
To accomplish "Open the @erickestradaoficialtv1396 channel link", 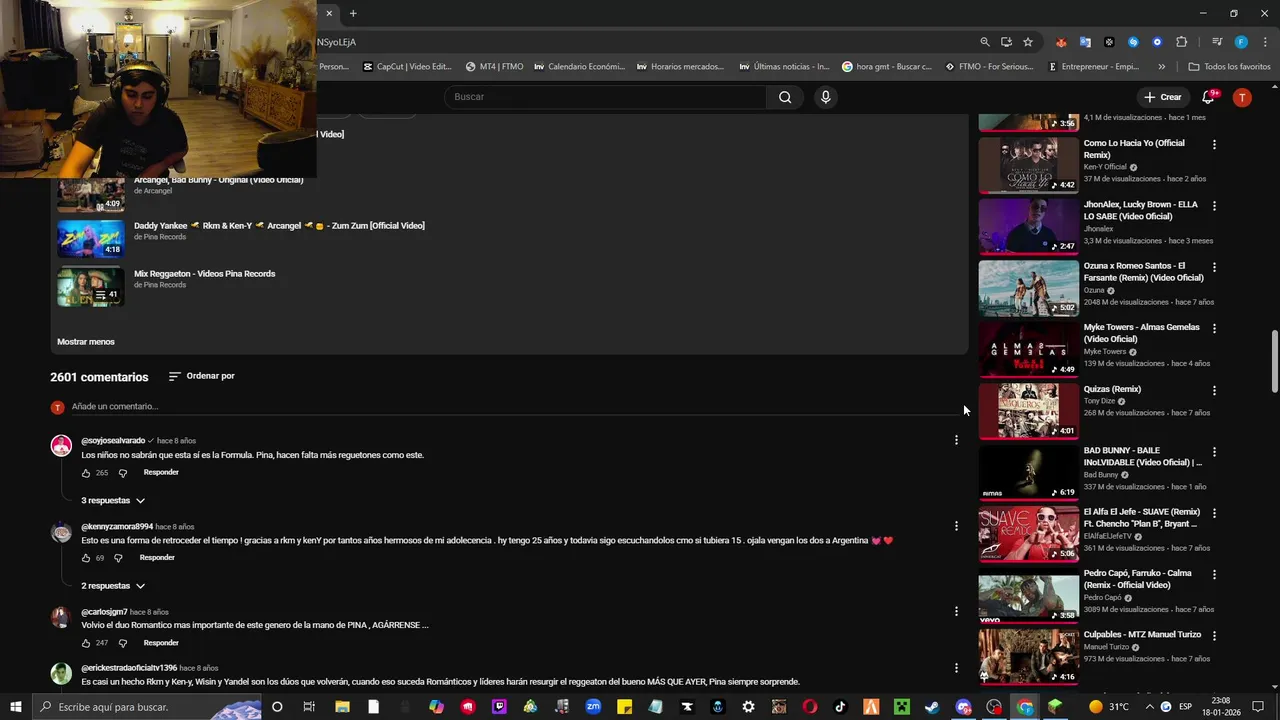I will 129,668.
